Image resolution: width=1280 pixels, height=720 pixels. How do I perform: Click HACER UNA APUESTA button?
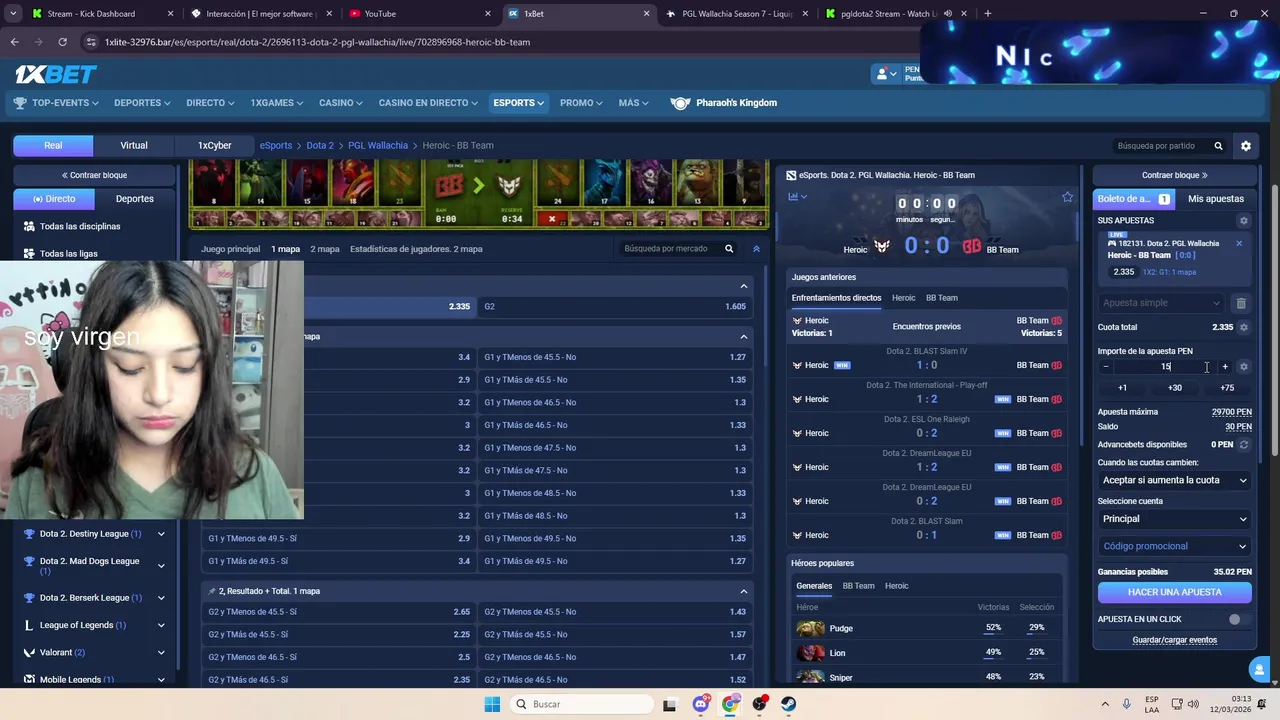click(x=1174, y=592)
